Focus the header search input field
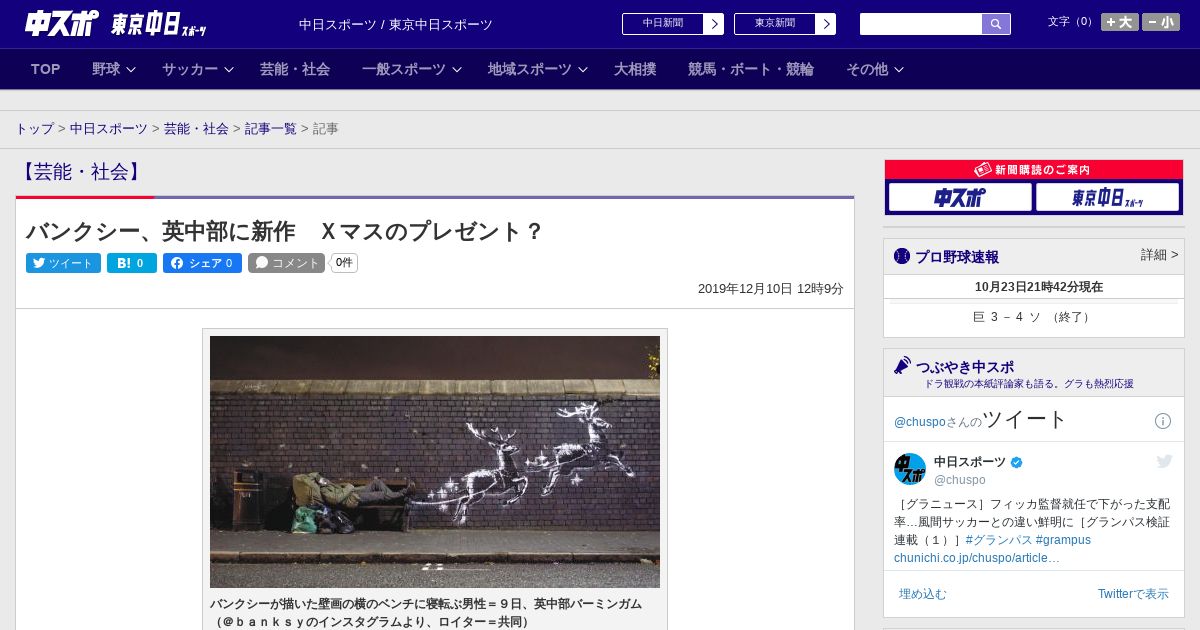The width and height of the screenshot is (1200, 630). click(x=921, y=24)
